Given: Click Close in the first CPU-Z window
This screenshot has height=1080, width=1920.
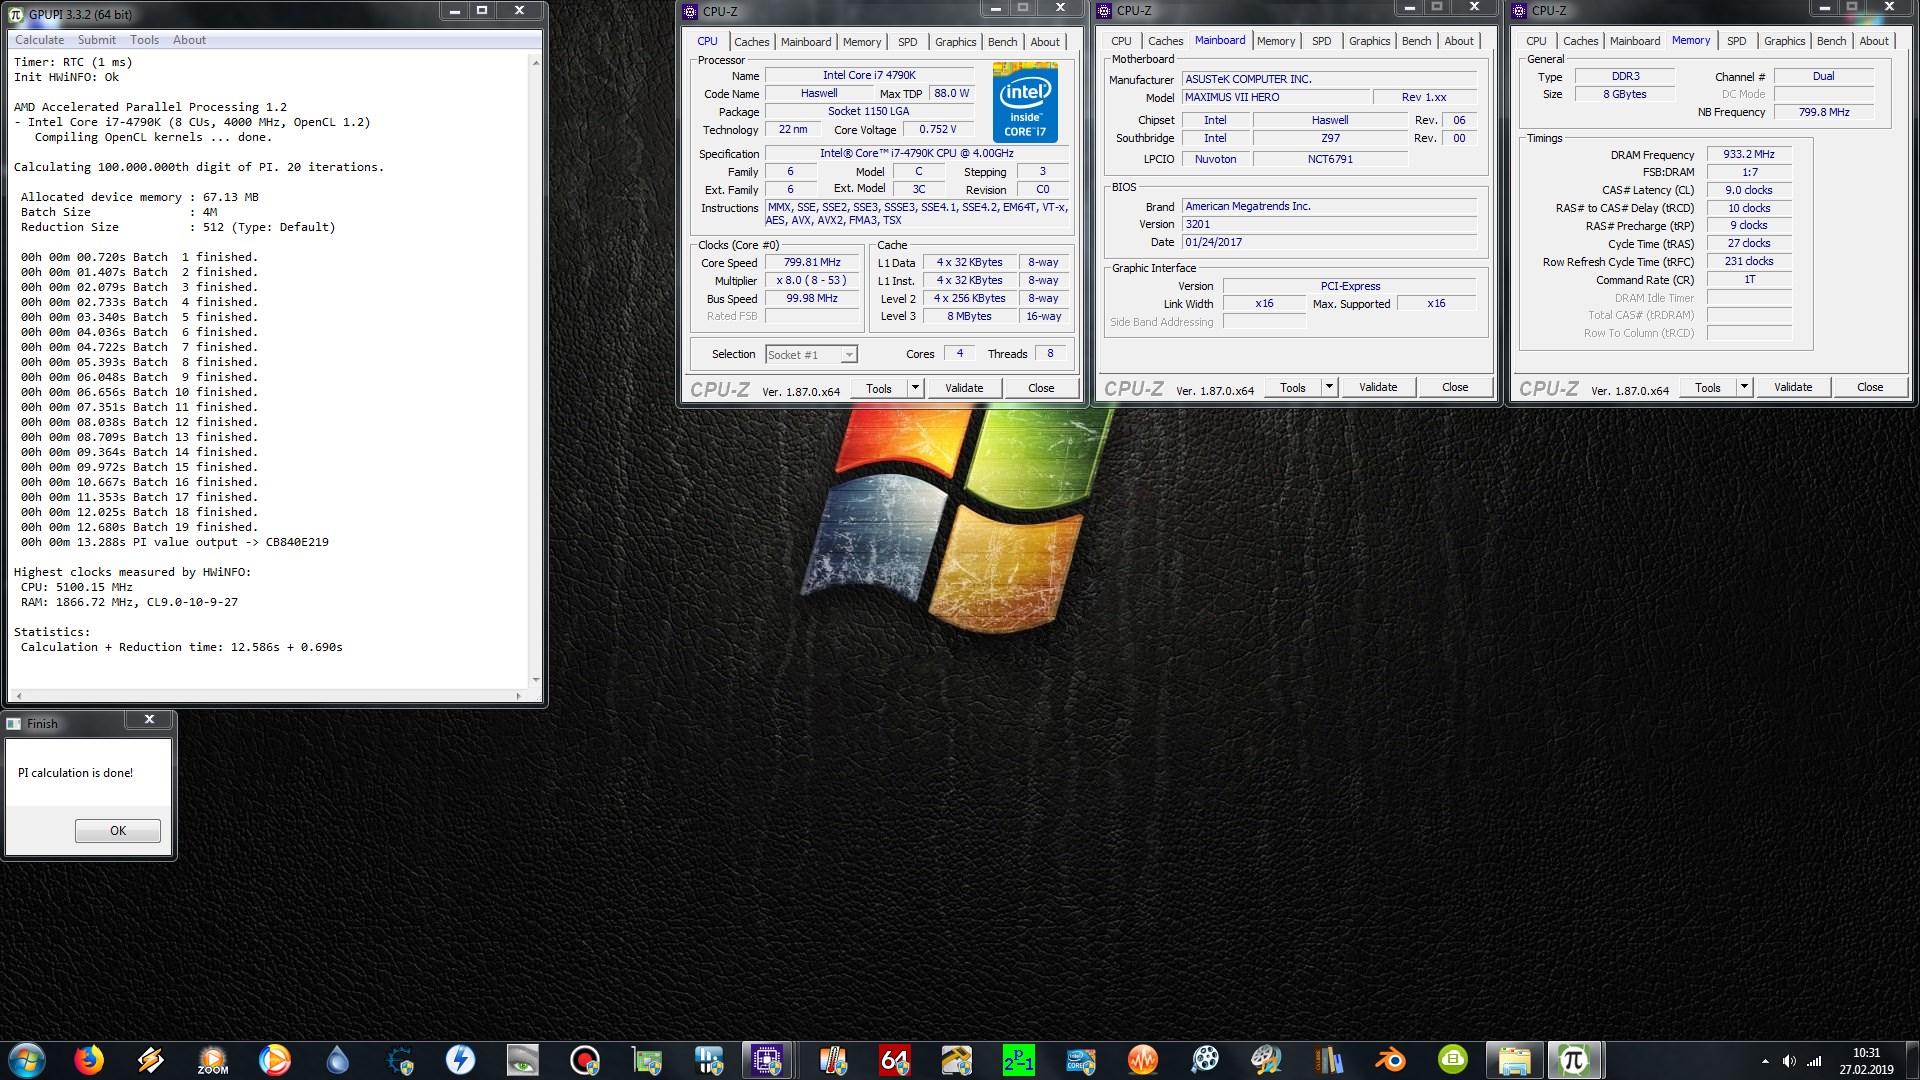Looking at the screenshot, I should coord(1041,388).
